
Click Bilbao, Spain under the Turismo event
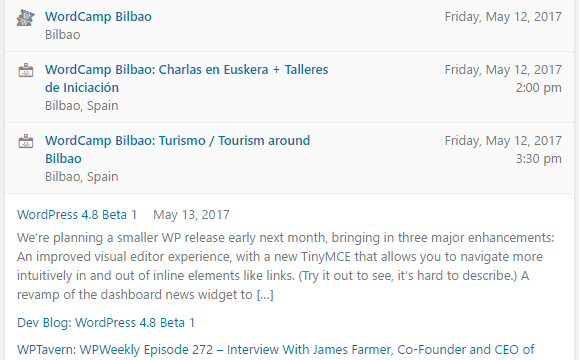point(82,176)
